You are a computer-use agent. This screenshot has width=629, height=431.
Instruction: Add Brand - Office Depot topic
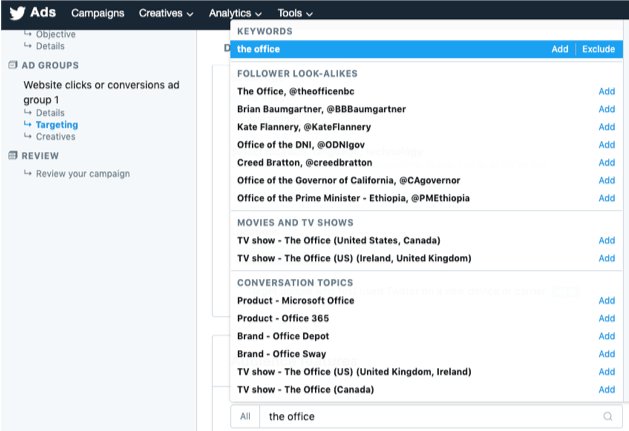[x=607, y=336]
